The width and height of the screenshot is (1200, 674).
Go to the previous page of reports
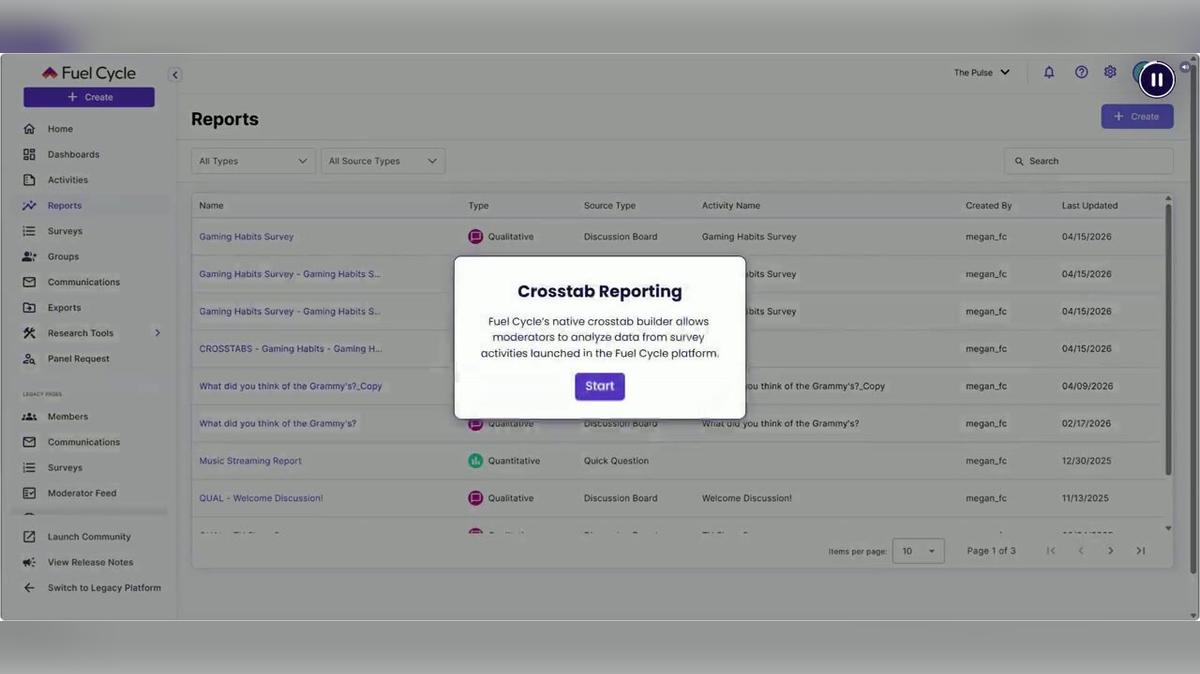[1081, 551]
